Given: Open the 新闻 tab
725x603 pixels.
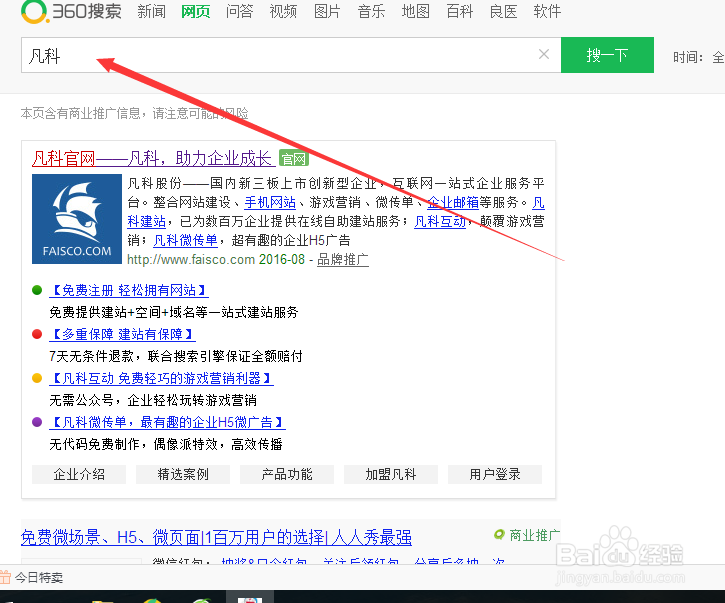Looking at the screenshot, I should (151, 11).
